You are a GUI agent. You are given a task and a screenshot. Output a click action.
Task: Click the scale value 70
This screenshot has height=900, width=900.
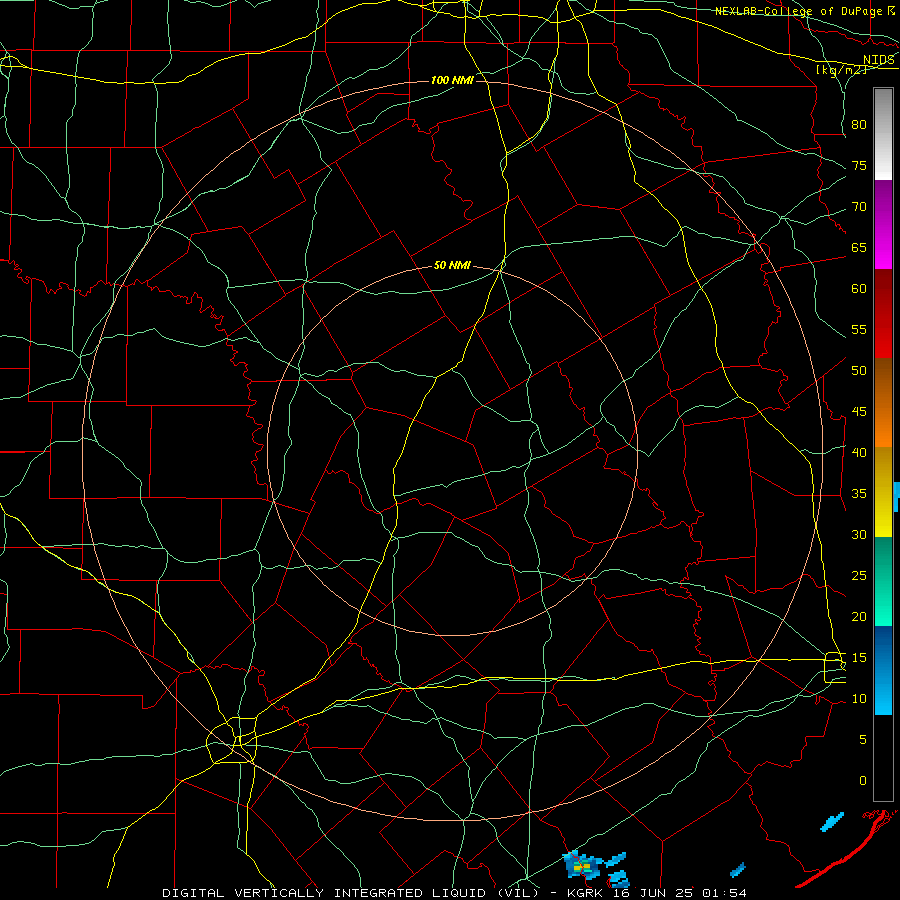point(859,207)
